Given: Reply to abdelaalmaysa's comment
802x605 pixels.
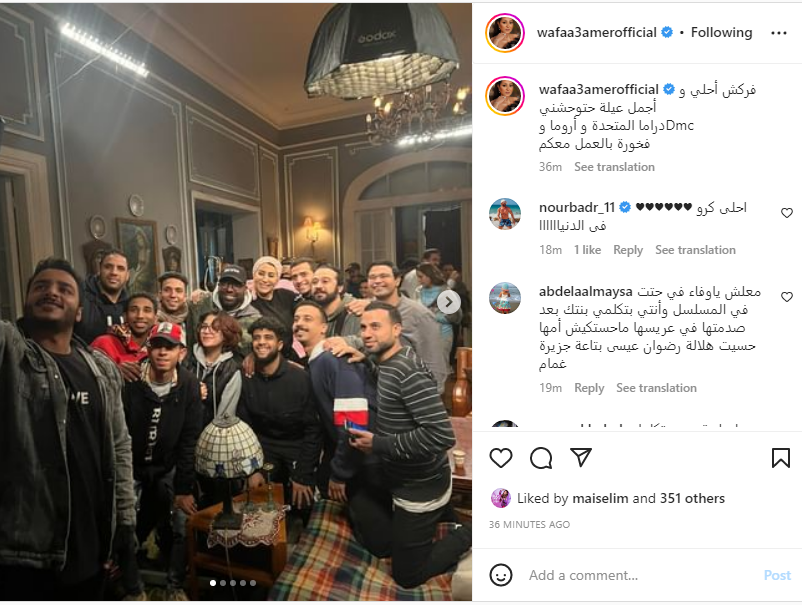Looking at the screenshot, I should (589, 388).
